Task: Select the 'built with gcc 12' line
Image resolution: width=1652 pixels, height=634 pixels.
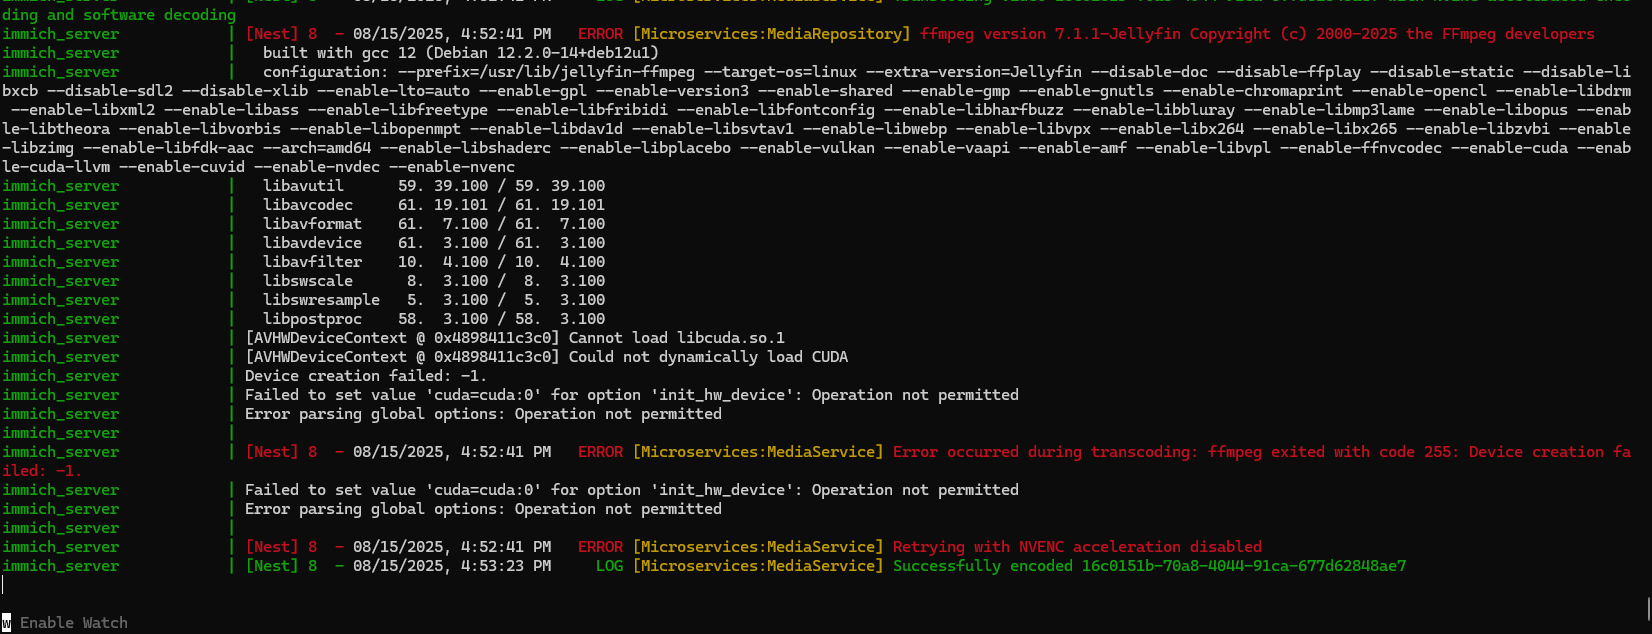Action: point(460,53)
